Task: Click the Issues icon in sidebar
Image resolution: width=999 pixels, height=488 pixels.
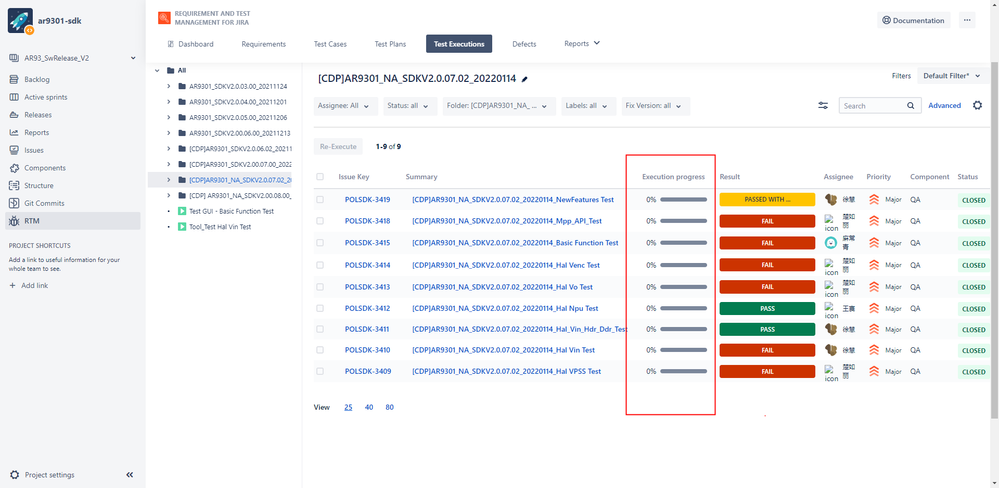Action: click(x=13, y=150)
